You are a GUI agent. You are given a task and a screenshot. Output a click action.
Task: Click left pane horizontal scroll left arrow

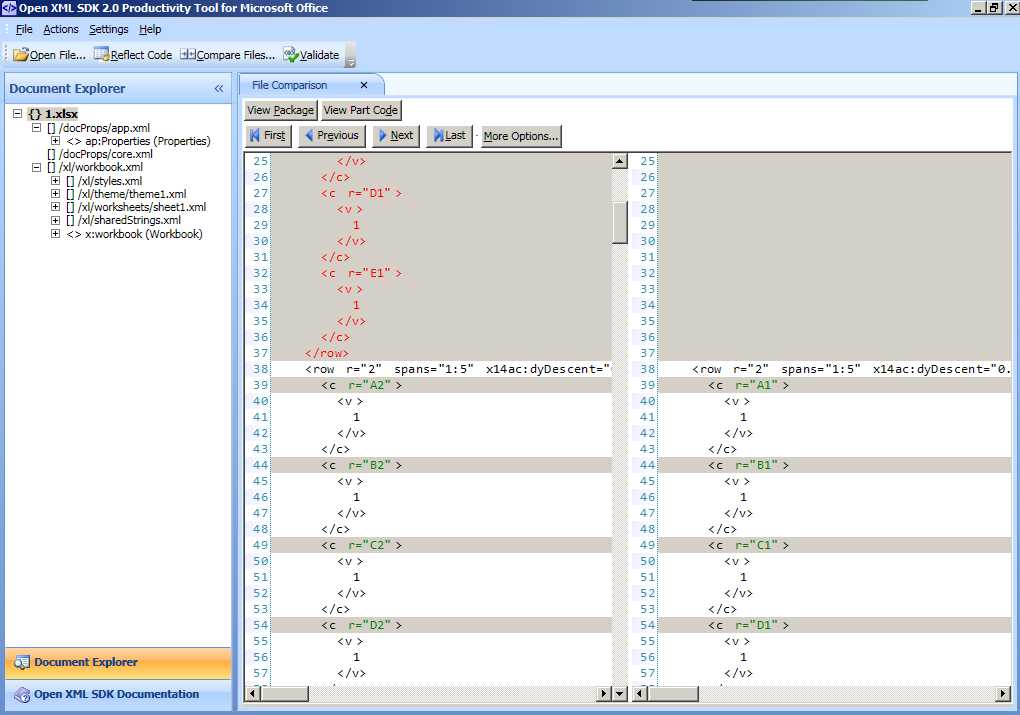tap(252, 694)
